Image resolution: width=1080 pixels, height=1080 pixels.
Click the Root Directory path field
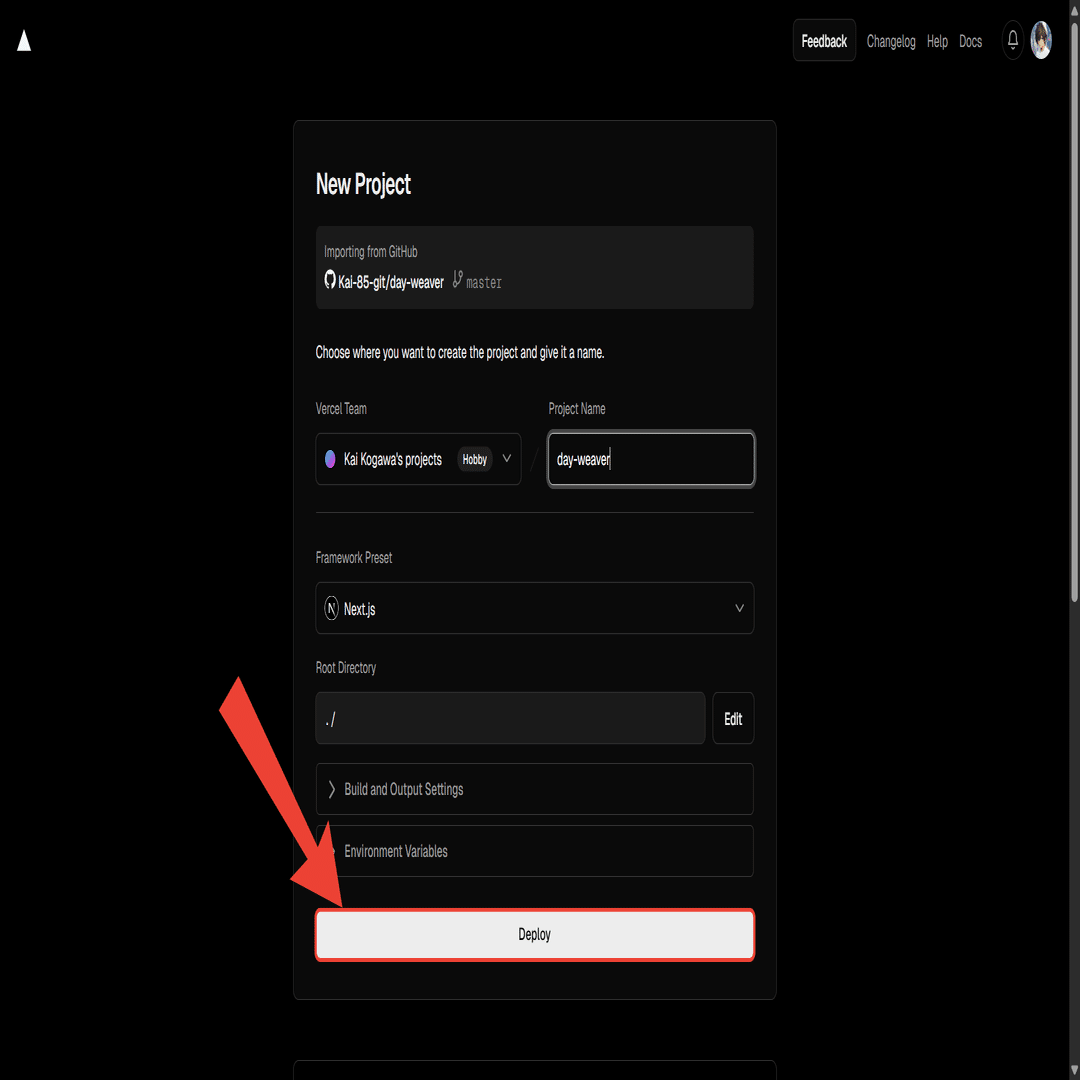coord(510,718)
